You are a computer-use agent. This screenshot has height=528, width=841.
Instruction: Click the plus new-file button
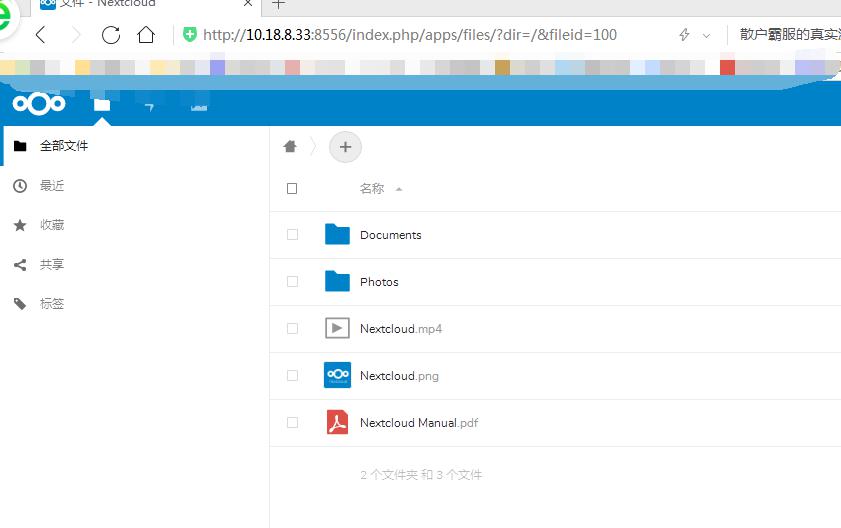point(345,147)
